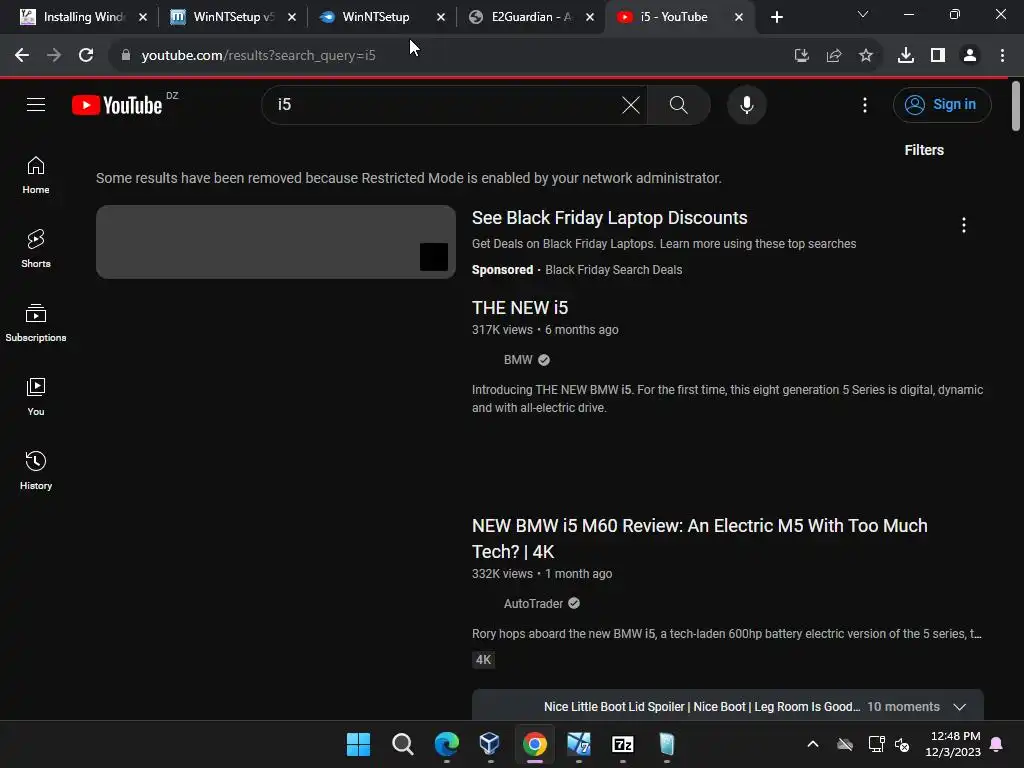Expand the 10 moments chevron
This screenshot has height=768, width=1024.
click(959, 707)
